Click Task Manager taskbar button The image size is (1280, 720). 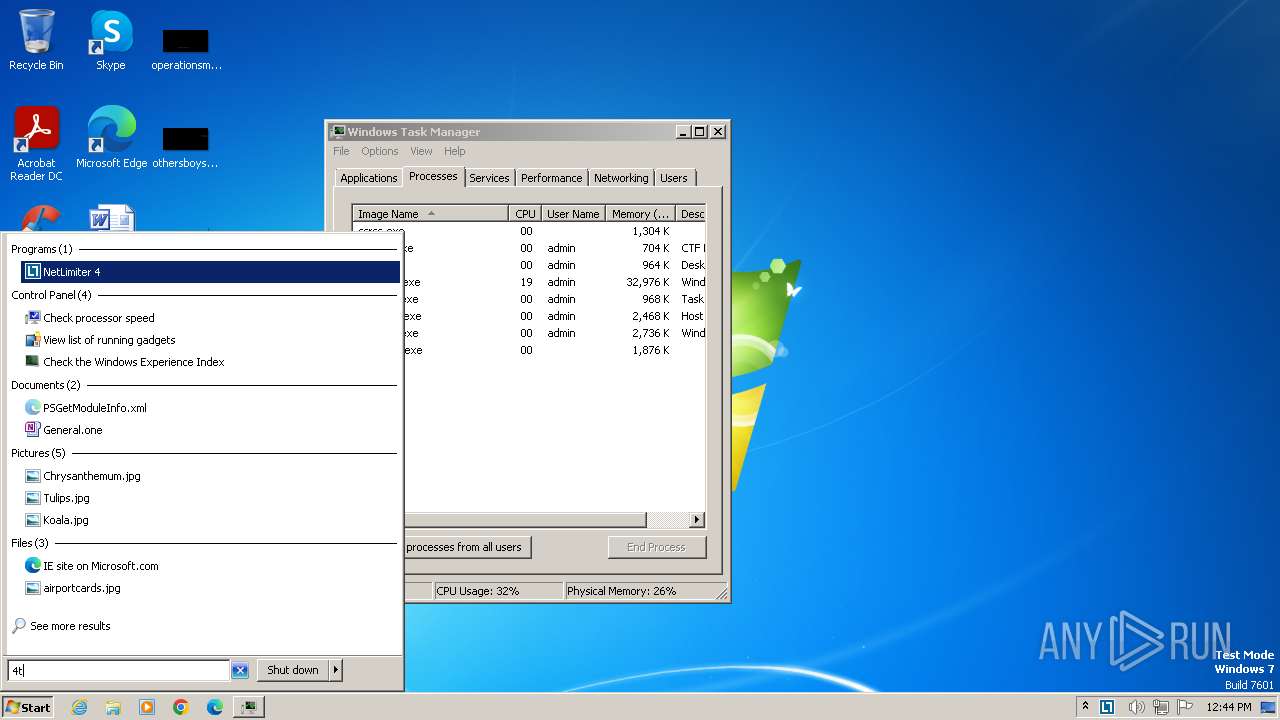248,707
